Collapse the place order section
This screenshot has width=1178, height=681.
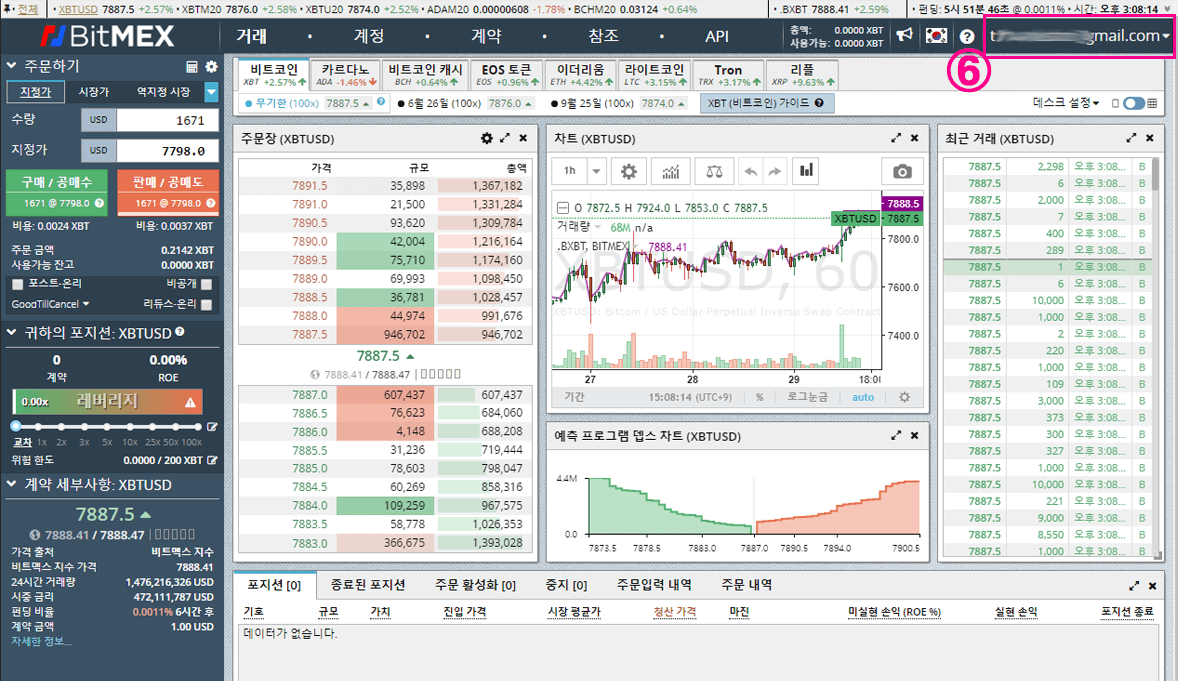tap(11, 66)
